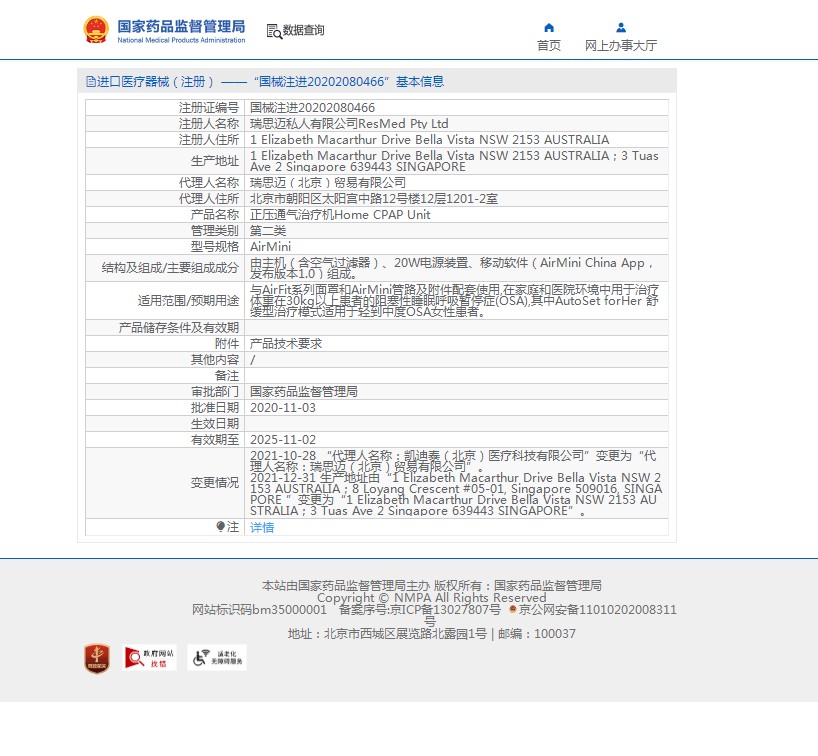Click the 注册证编号 row label
This screenshot has width=818, height=756.
point(209,107)
